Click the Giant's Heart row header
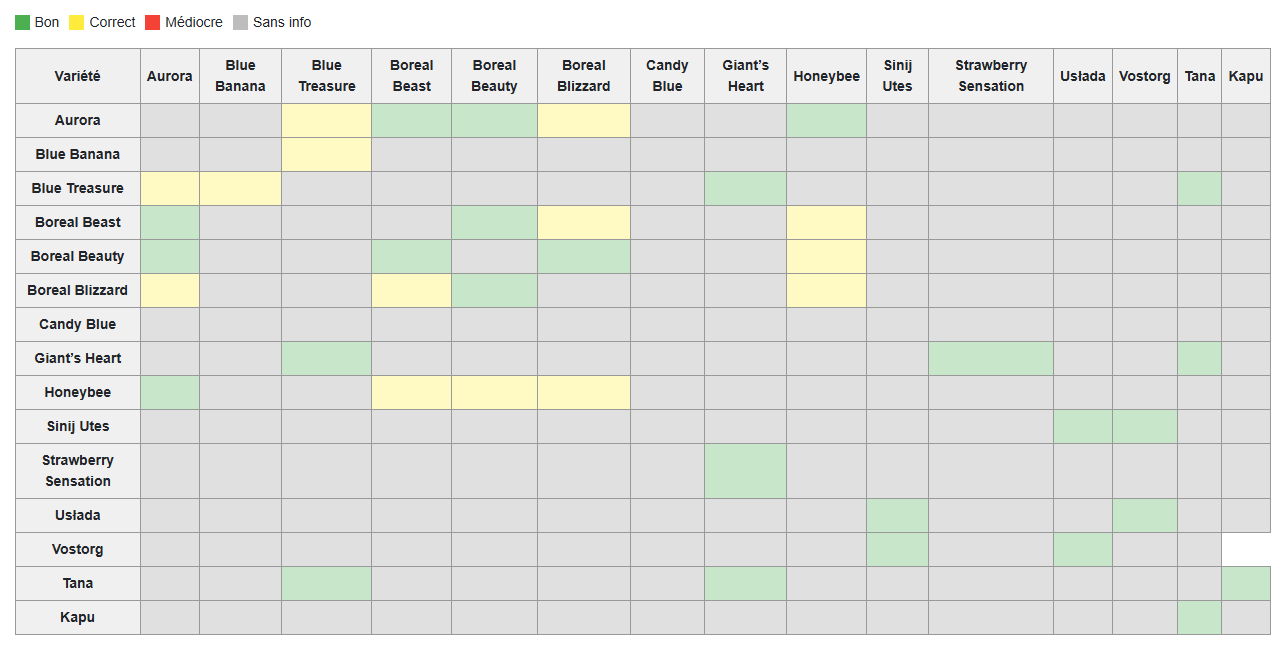The height and width of the screenshot is (658, 1288). pyautogui.click(x=78, y=358)
